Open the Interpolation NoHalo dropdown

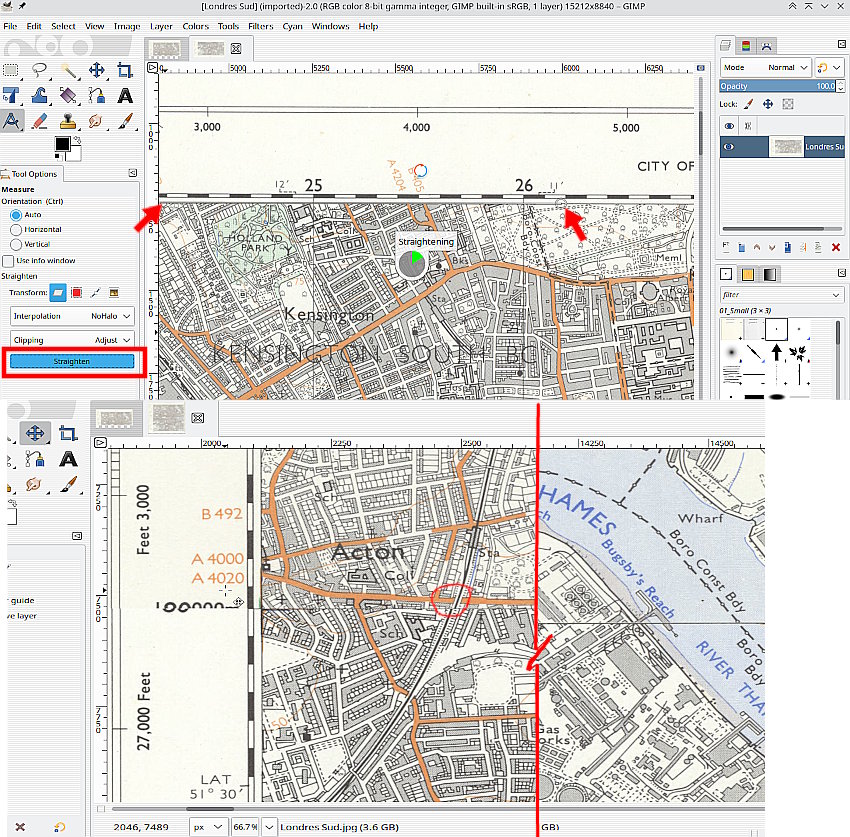click(71, 316)
